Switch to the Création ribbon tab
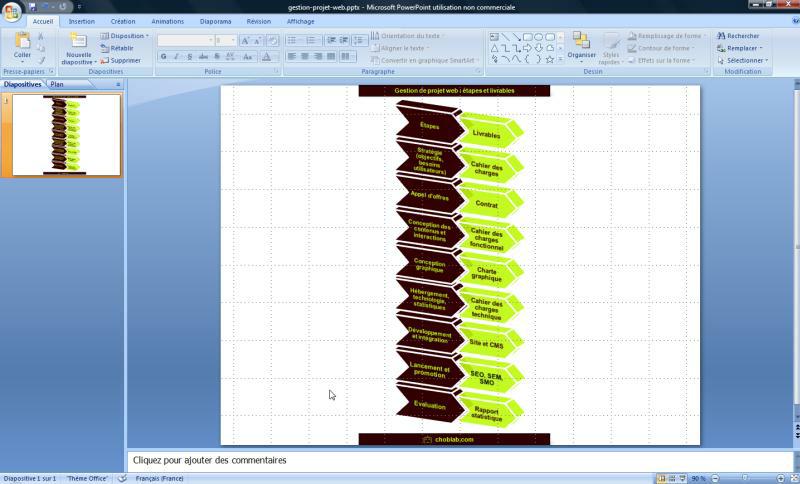The width and height of the screenshot is (800, 484). (123, 21)
